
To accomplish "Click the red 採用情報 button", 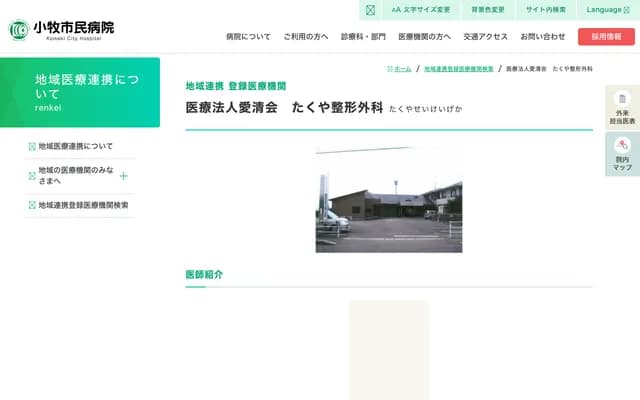I will [x=606, y=37].
